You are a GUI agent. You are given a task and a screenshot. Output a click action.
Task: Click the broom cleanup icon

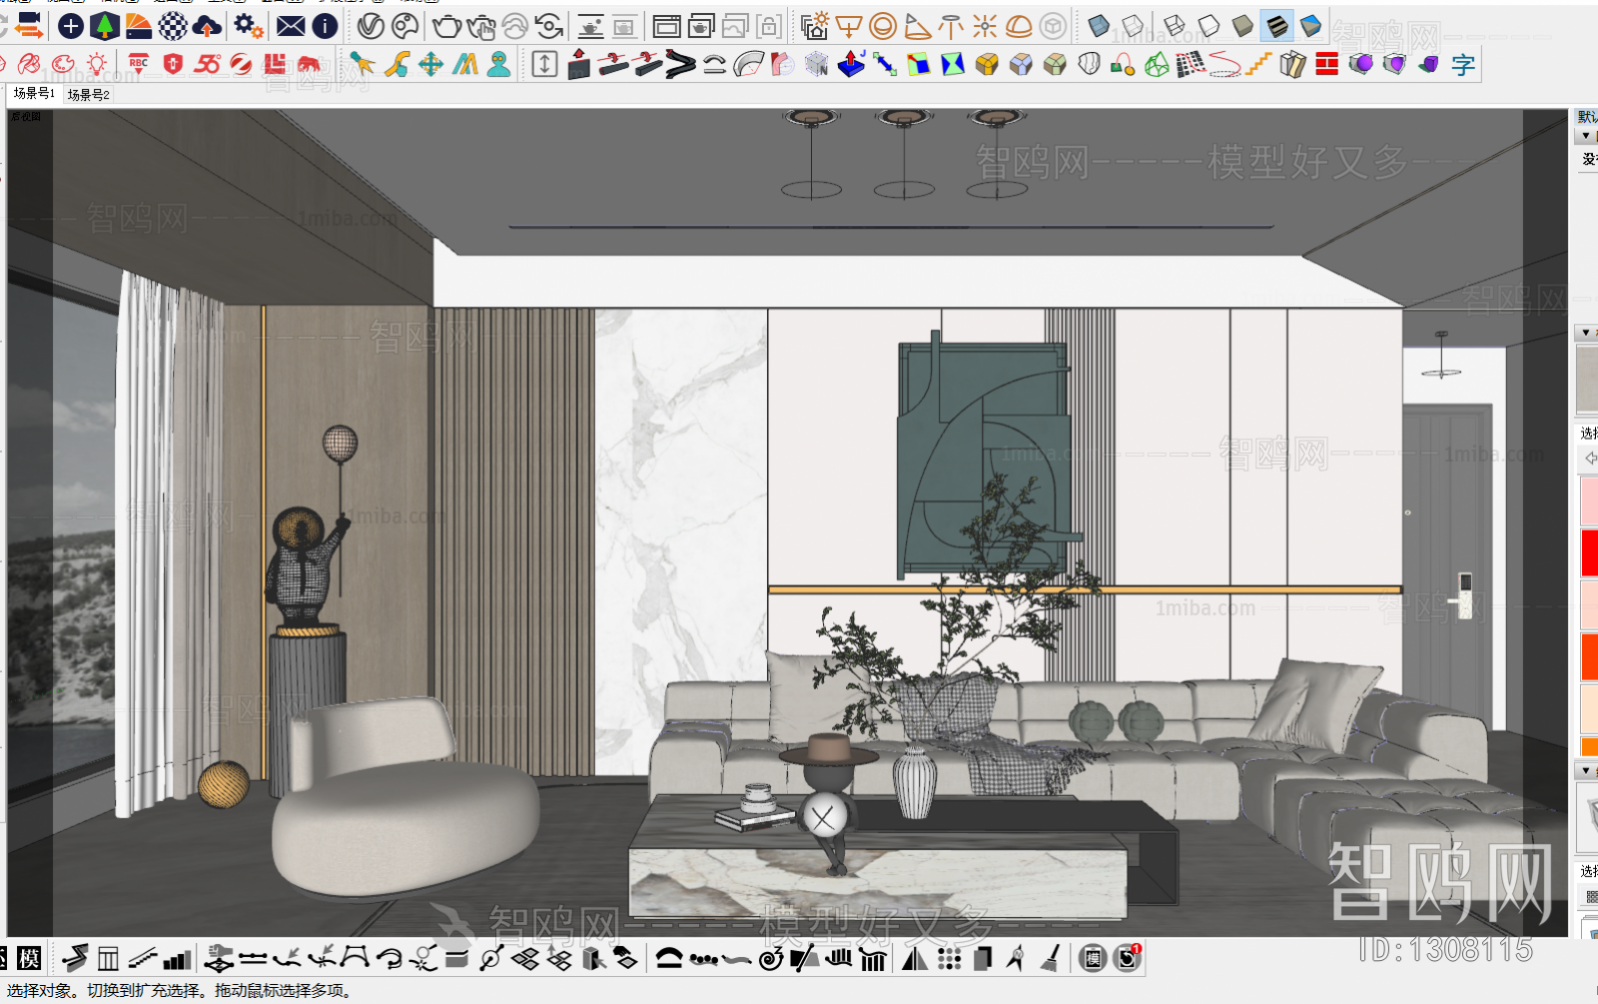pyautogui.click(x=1051, y=959)
